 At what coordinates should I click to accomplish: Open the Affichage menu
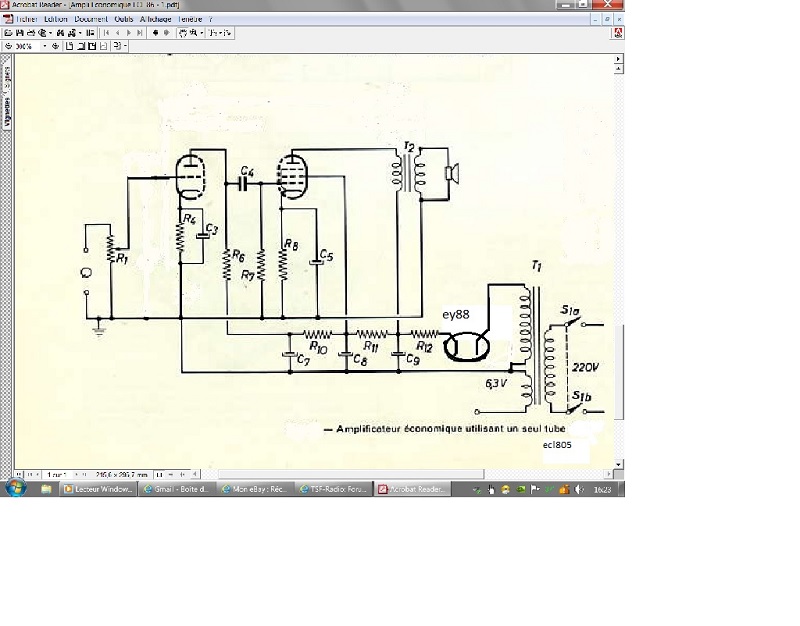point(156,19)
